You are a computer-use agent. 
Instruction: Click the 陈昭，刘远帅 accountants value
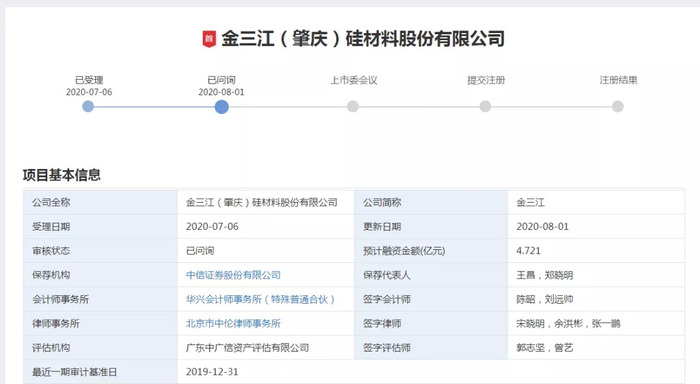tap(545, 299)
